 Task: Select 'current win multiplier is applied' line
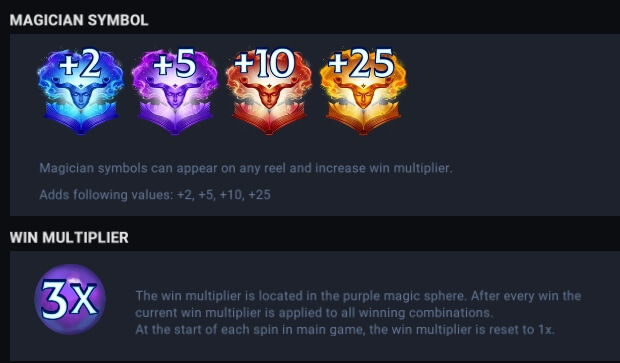(314, 313)
